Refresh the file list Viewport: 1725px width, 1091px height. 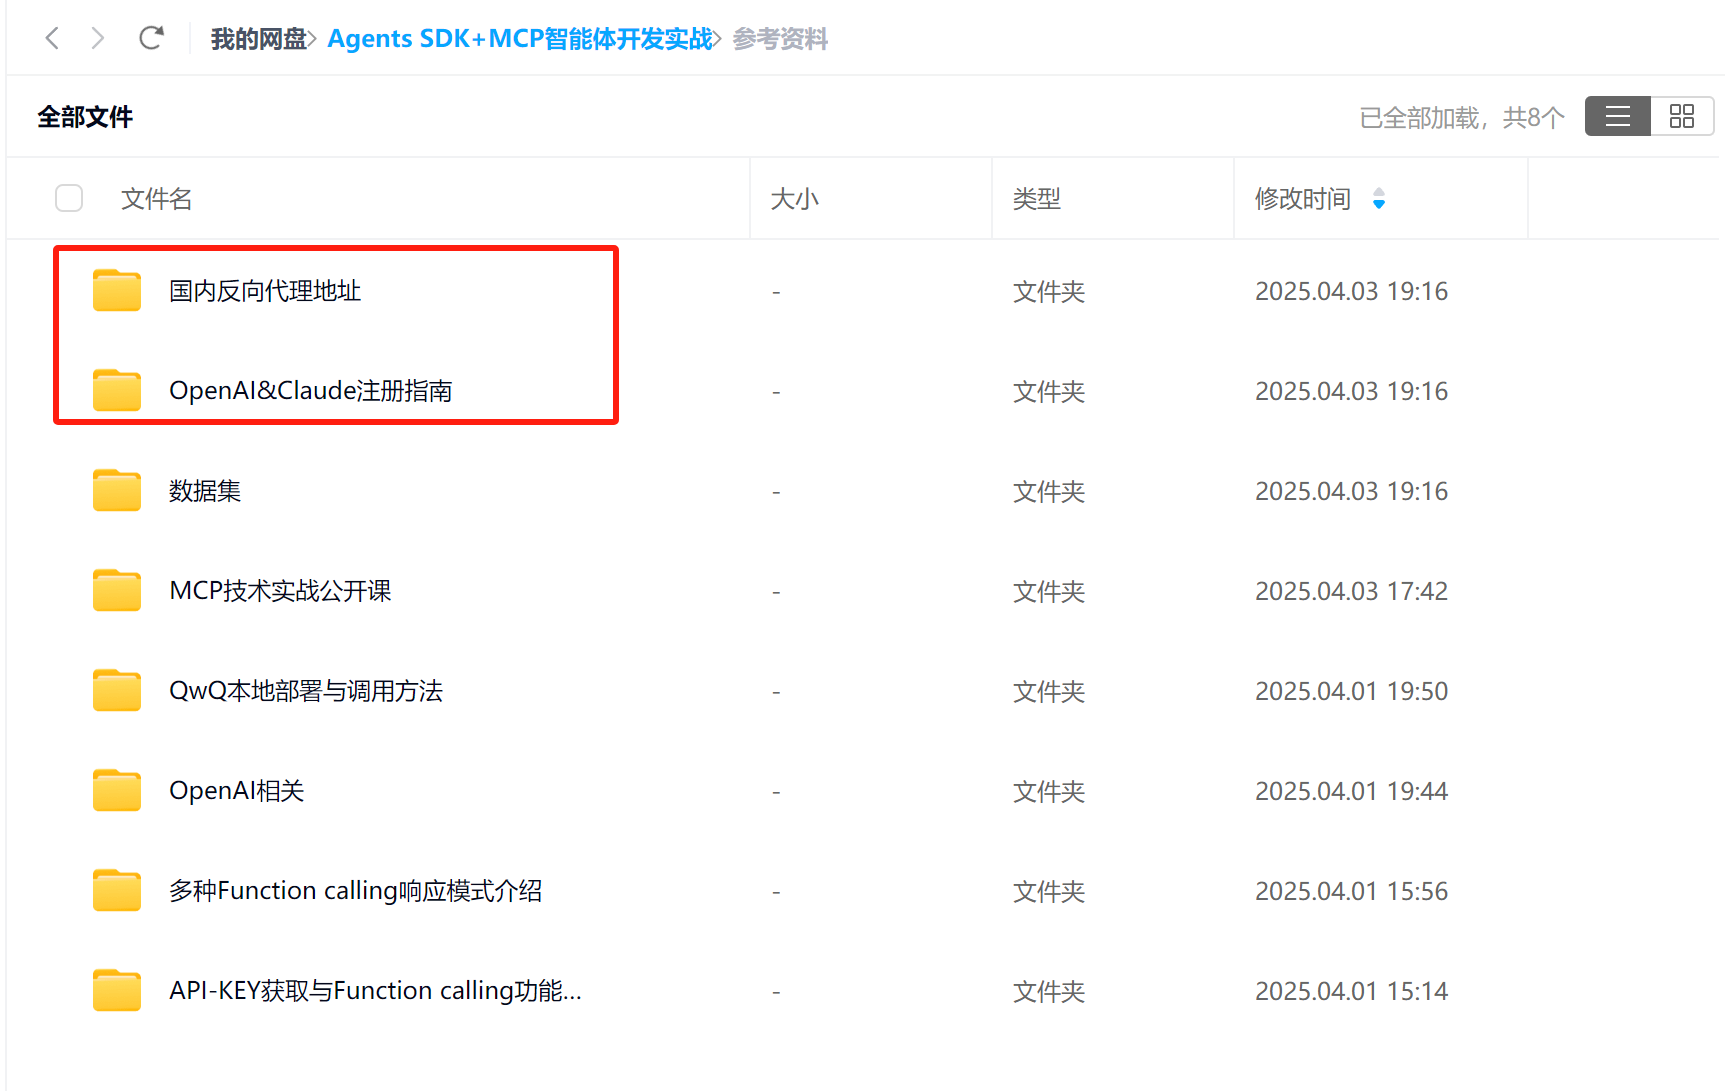tap(151, 39)
